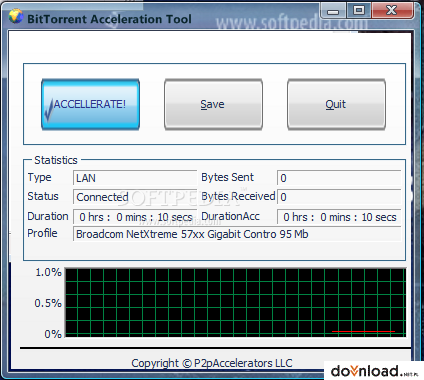Minimize the BitTorrent Acceleration Tool window

click(333, 11)
